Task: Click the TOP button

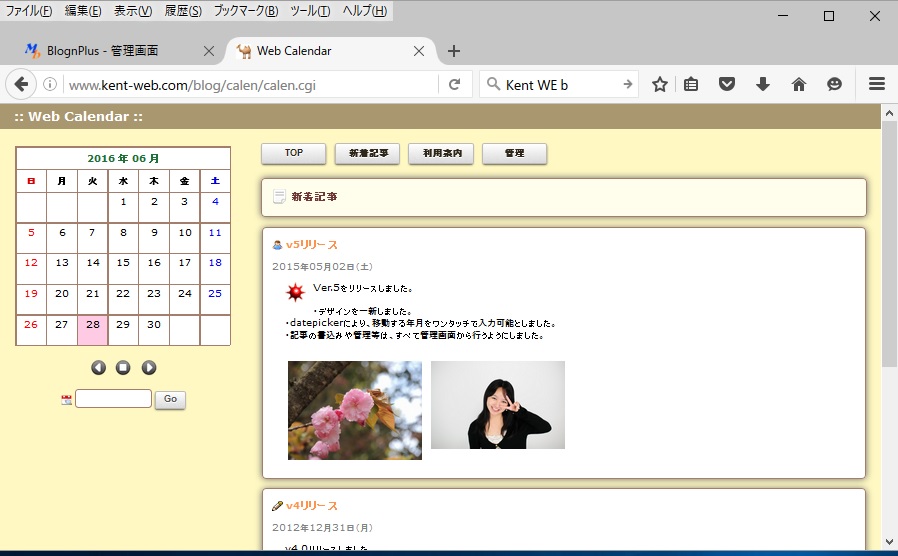Action: 294,153
